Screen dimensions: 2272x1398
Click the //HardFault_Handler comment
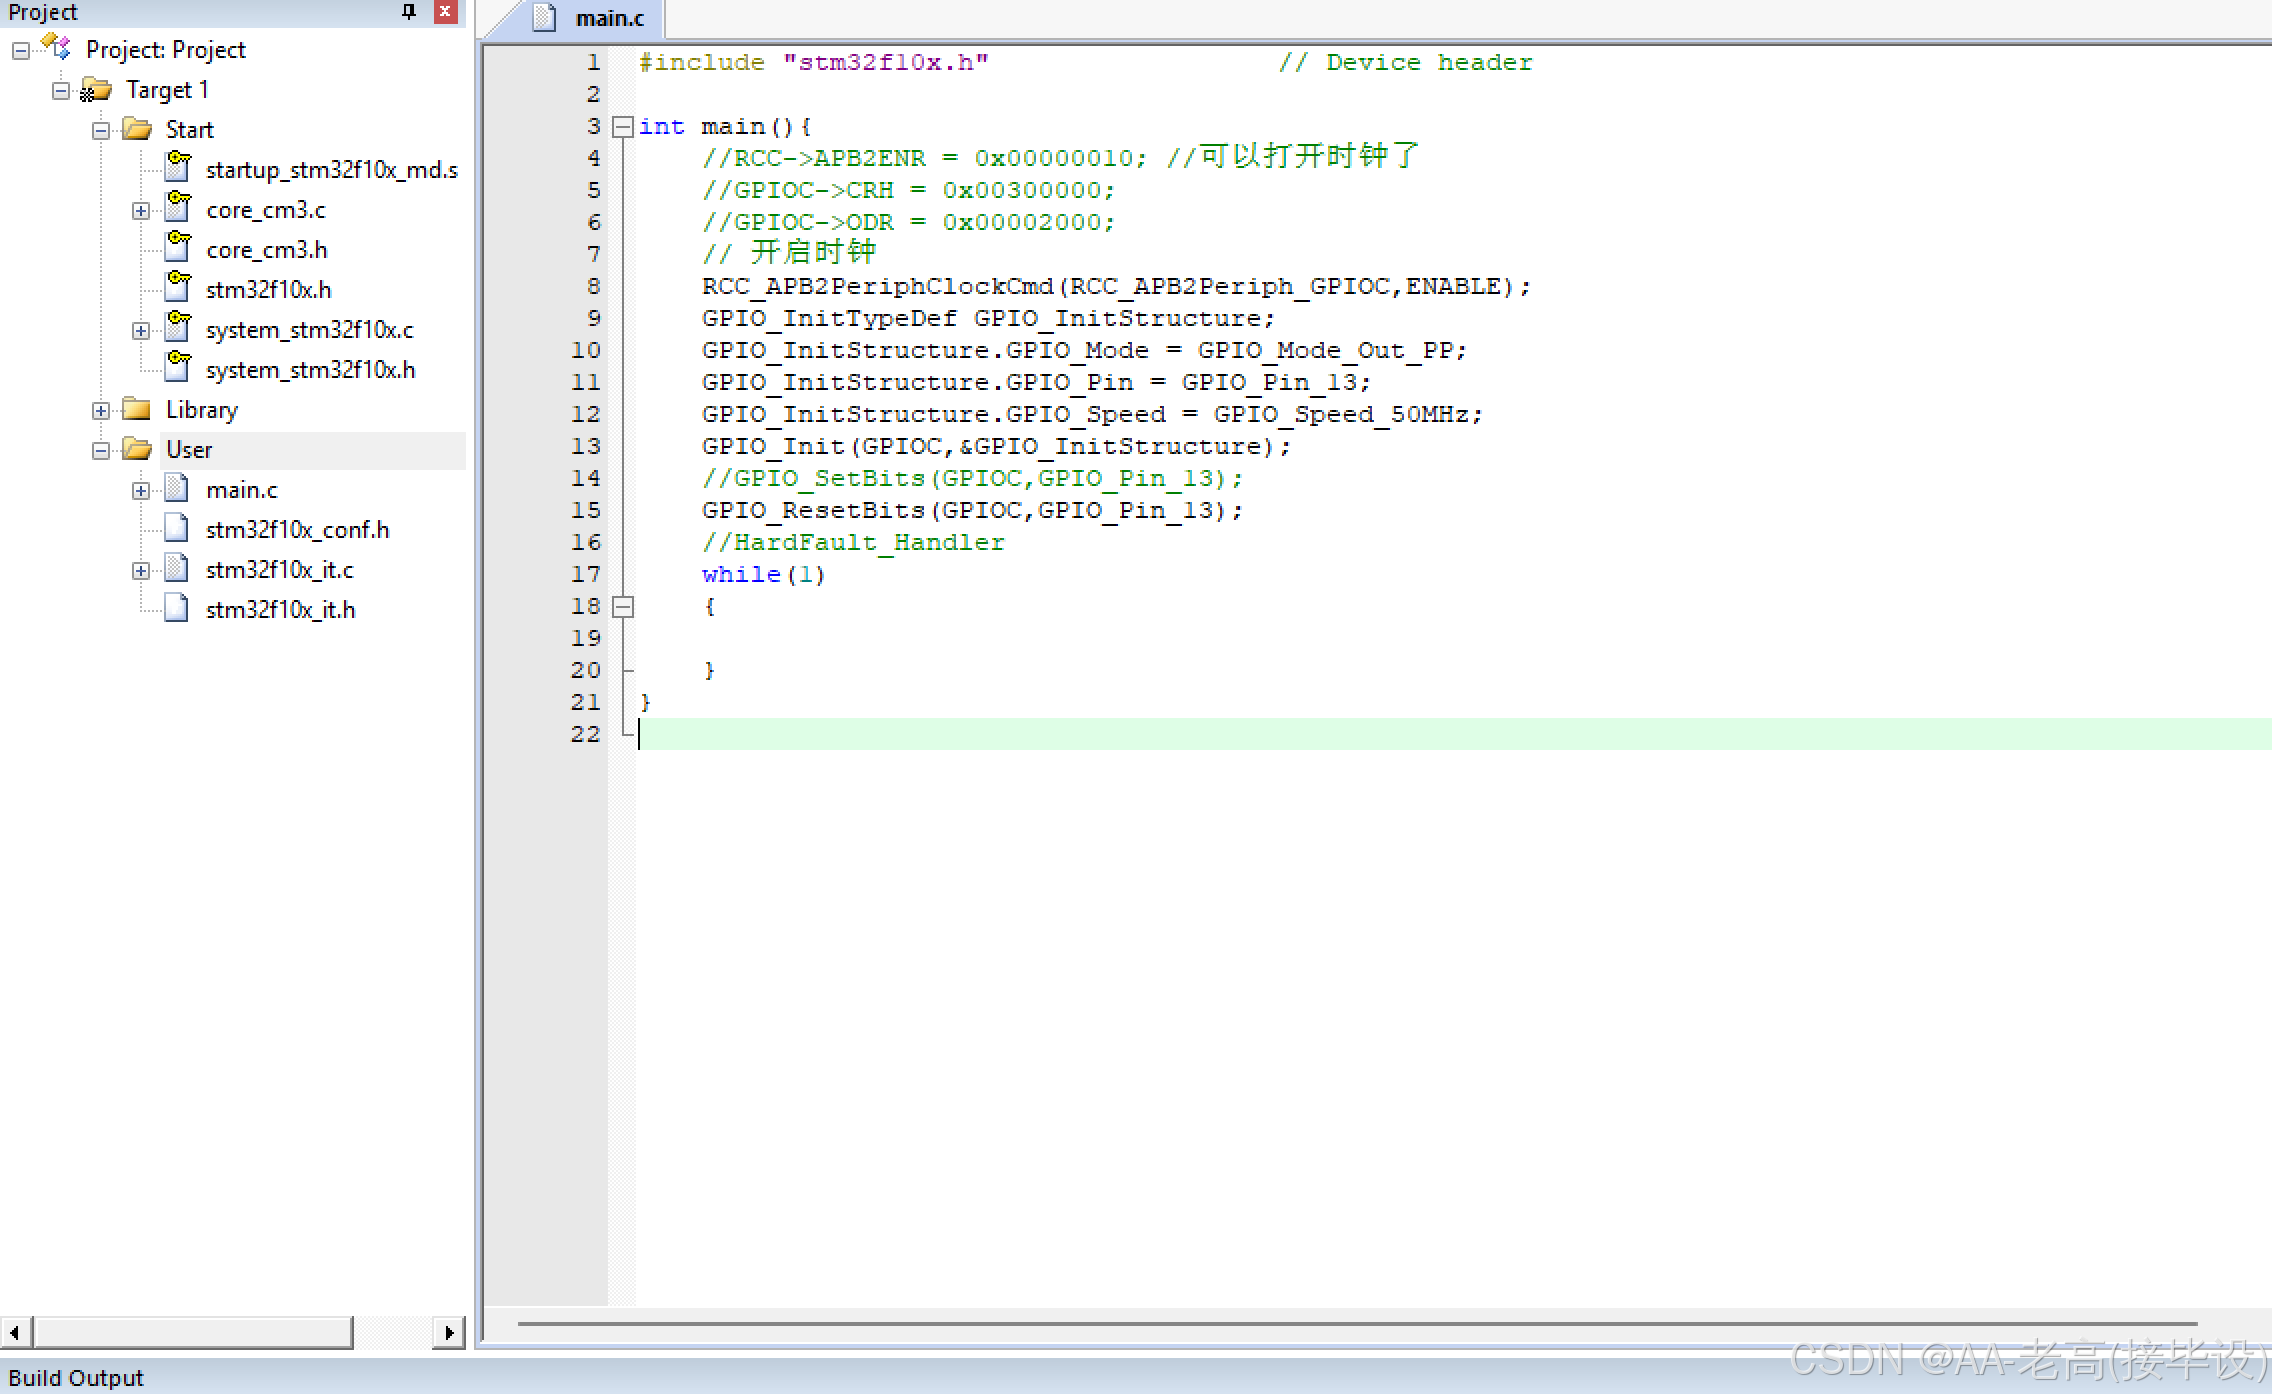[x=853, y=543]
